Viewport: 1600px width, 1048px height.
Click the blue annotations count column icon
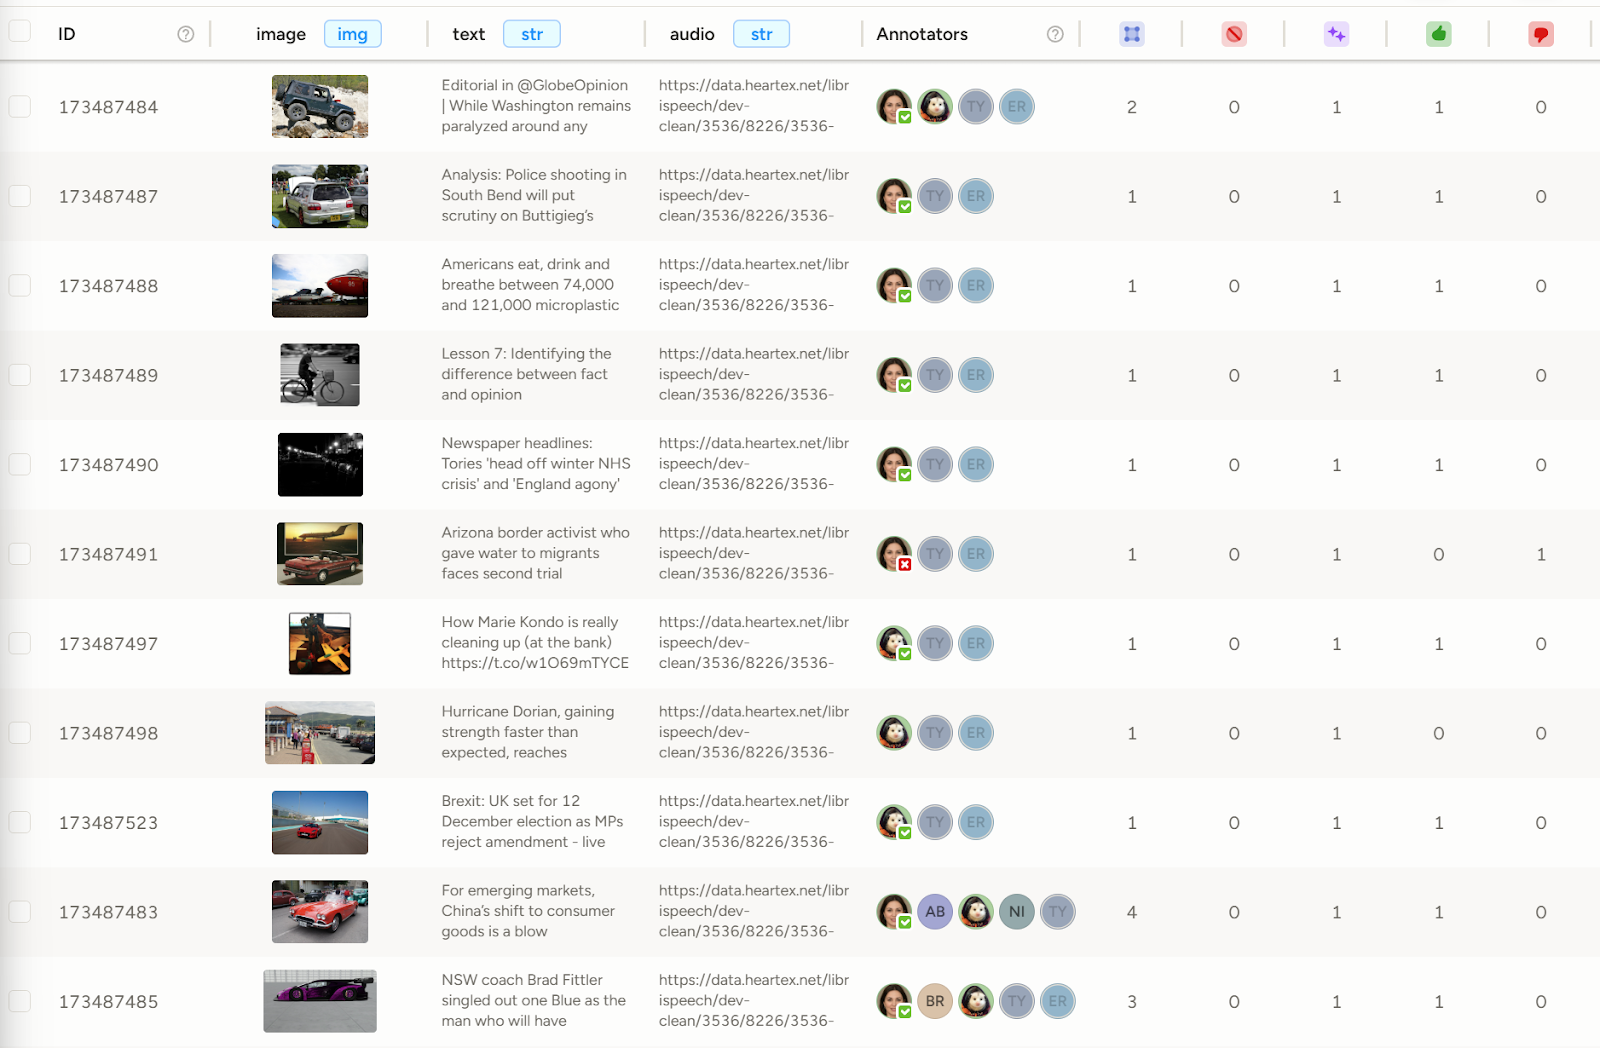point(1131,33)
